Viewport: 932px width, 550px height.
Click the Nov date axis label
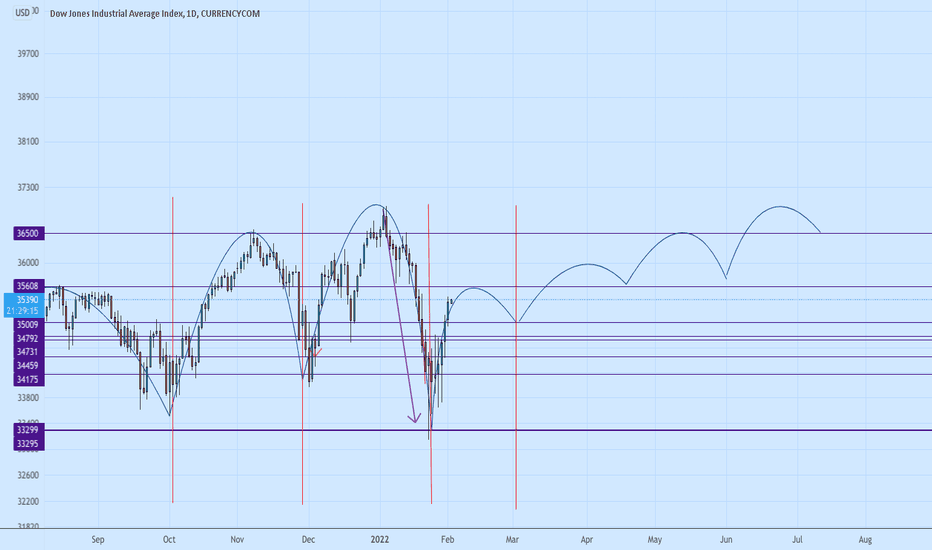coord(237,539)
